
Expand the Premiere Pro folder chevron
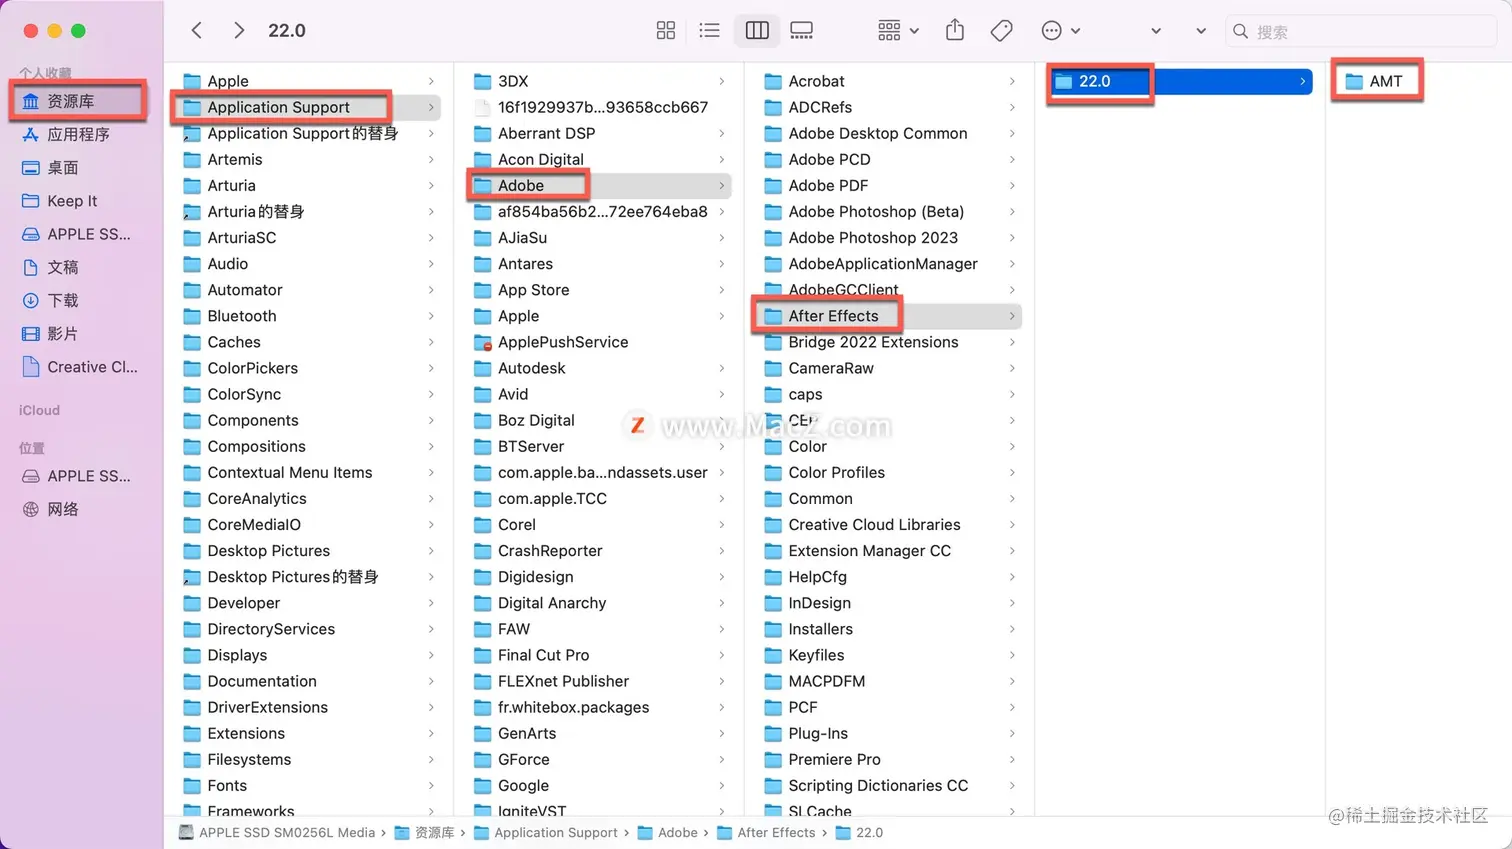tap(1012, 759)
